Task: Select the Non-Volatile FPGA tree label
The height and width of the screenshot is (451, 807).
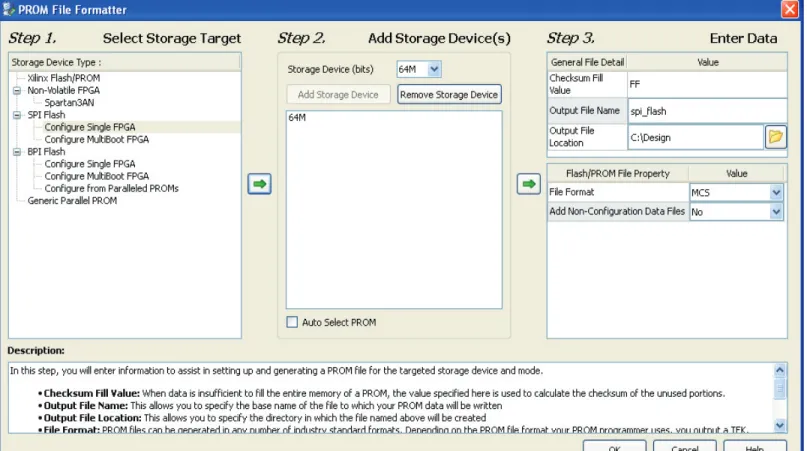Action: (64, 91)
